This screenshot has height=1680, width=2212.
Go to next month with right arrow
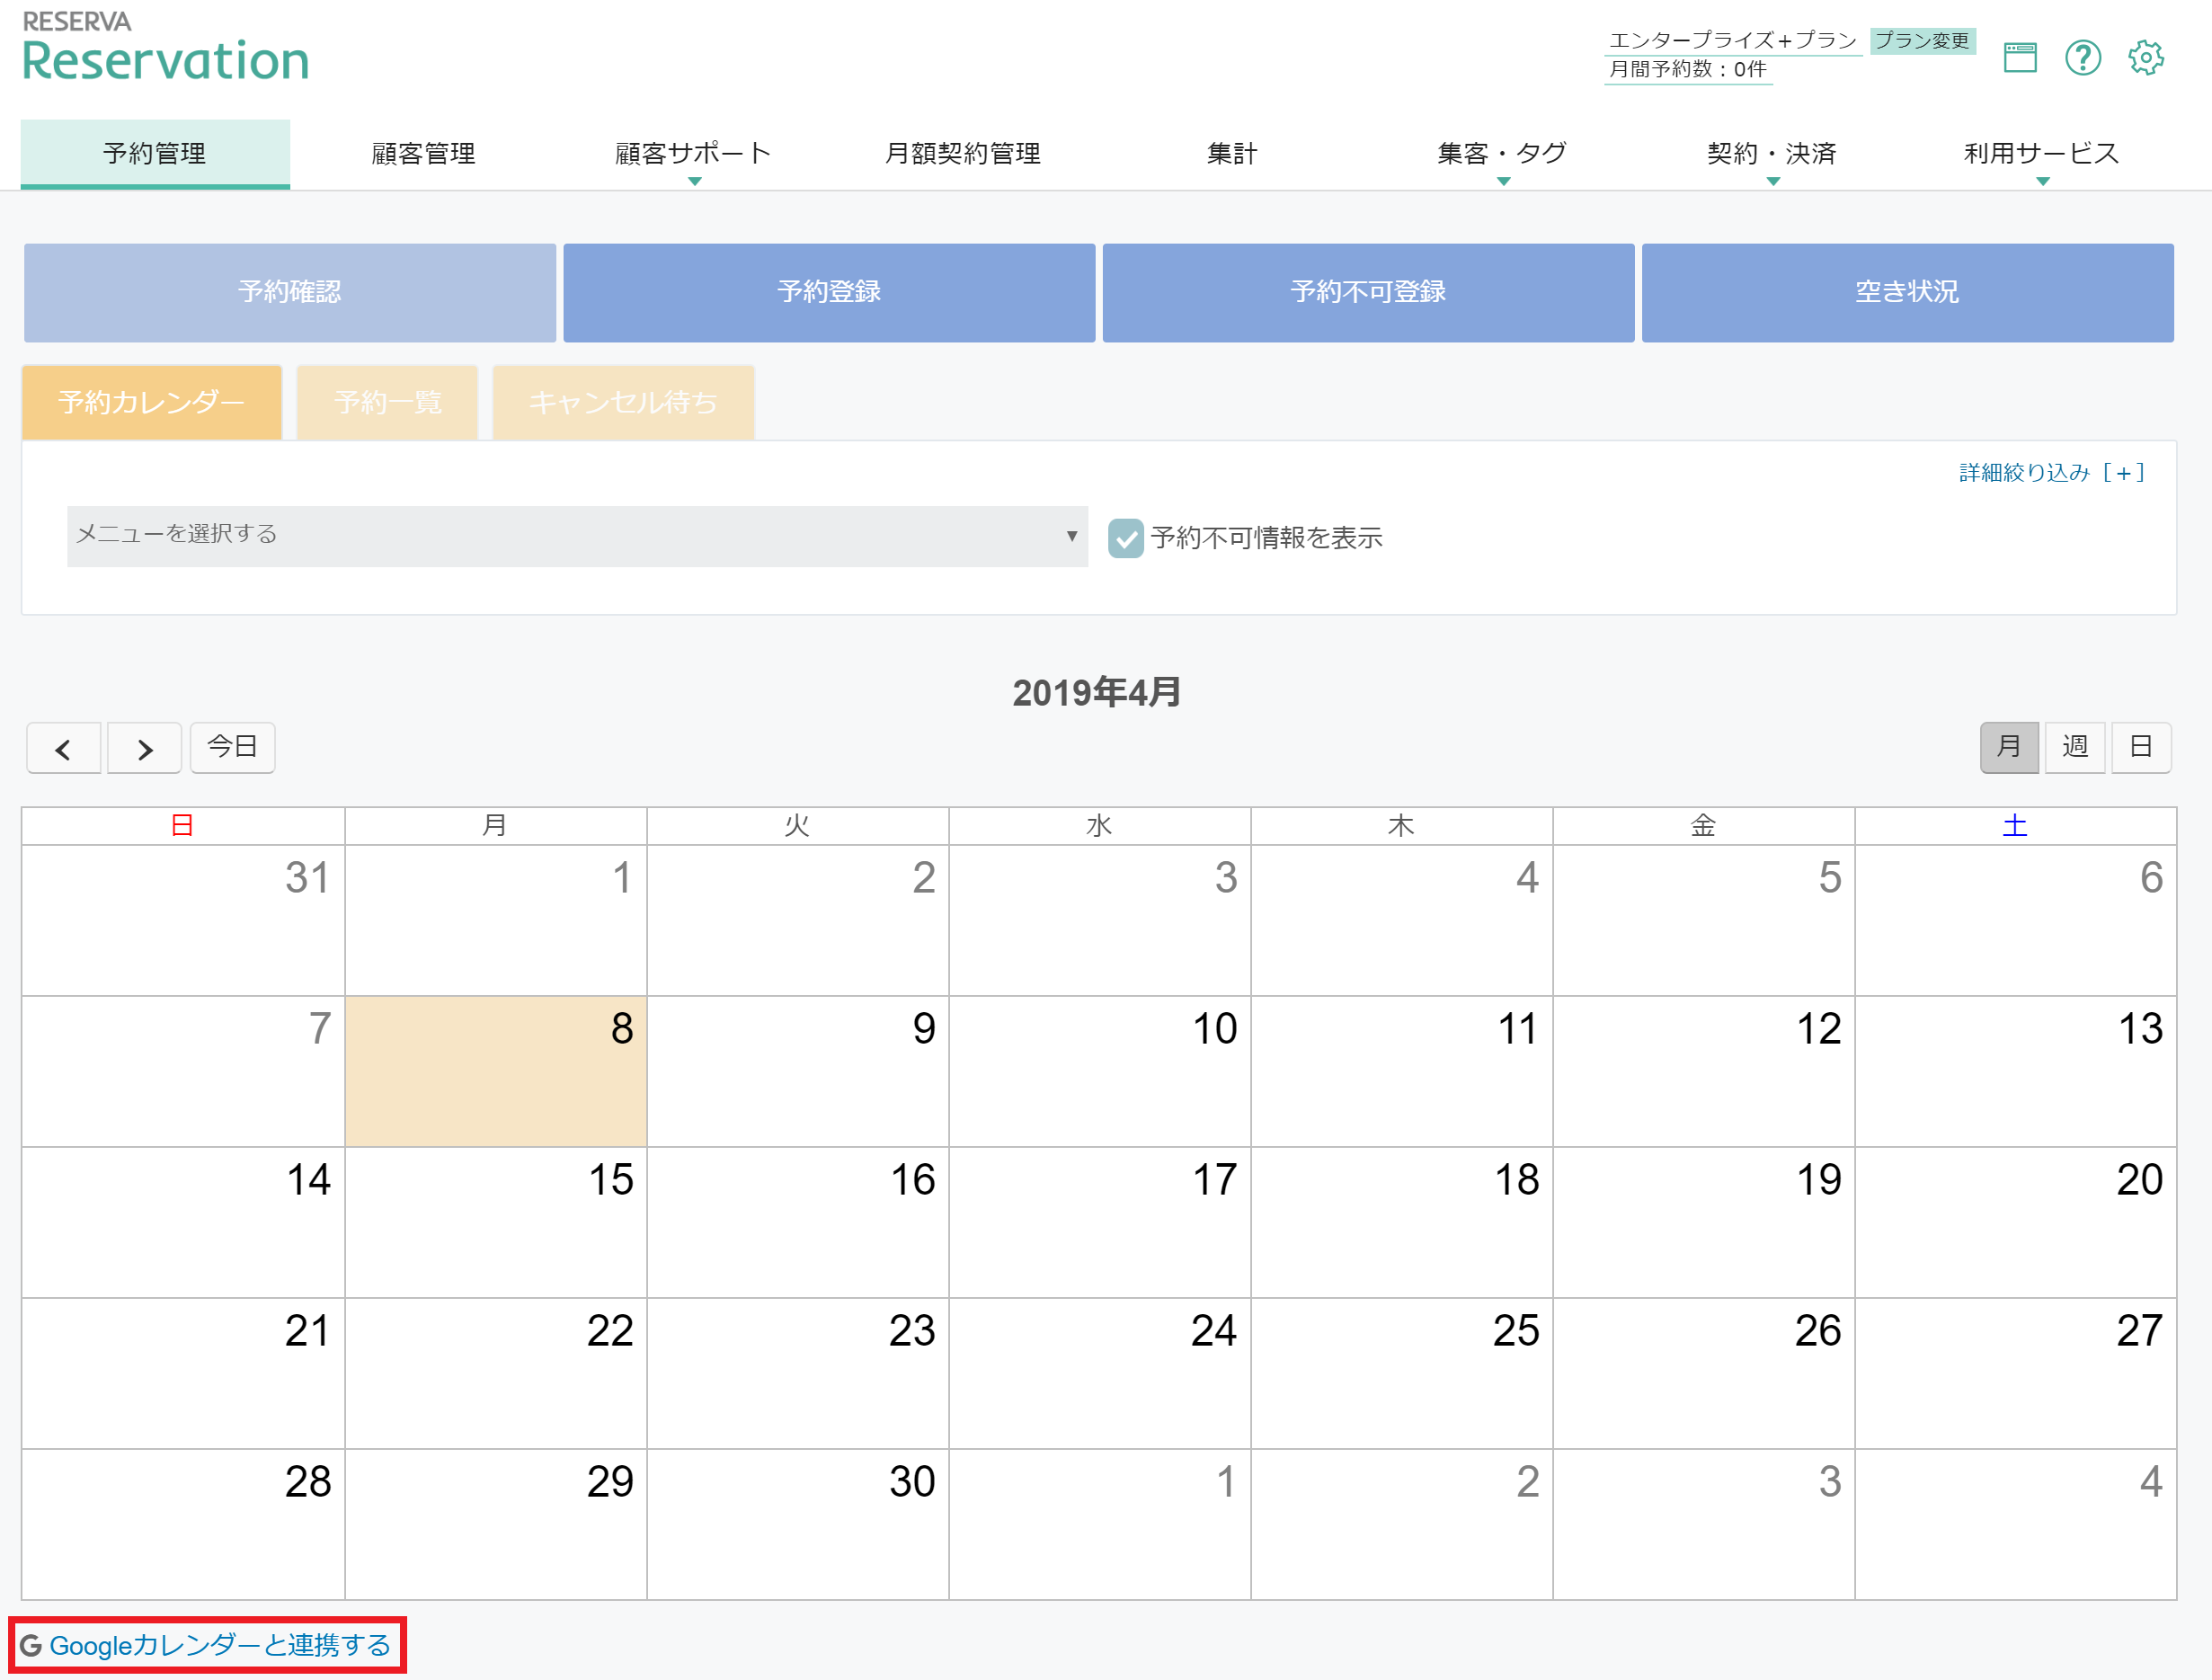145,748
